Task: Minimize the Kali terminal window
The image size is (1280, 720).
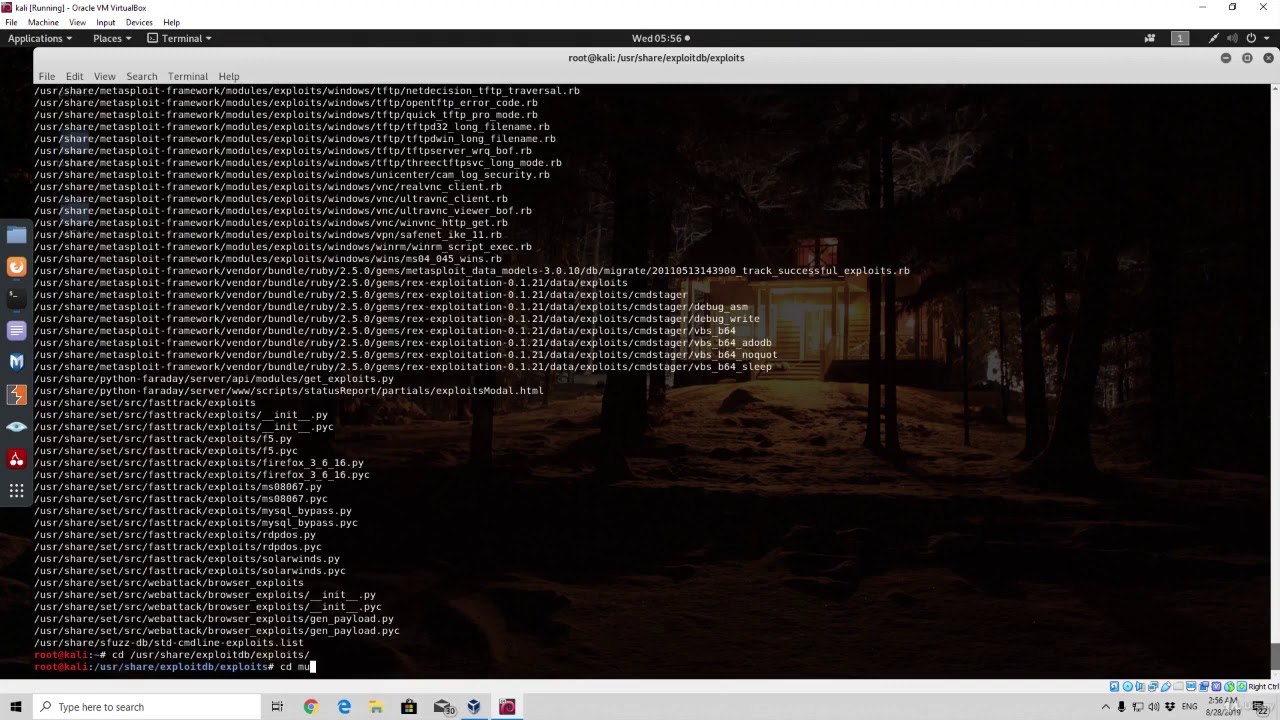Action: point(1226,58)
